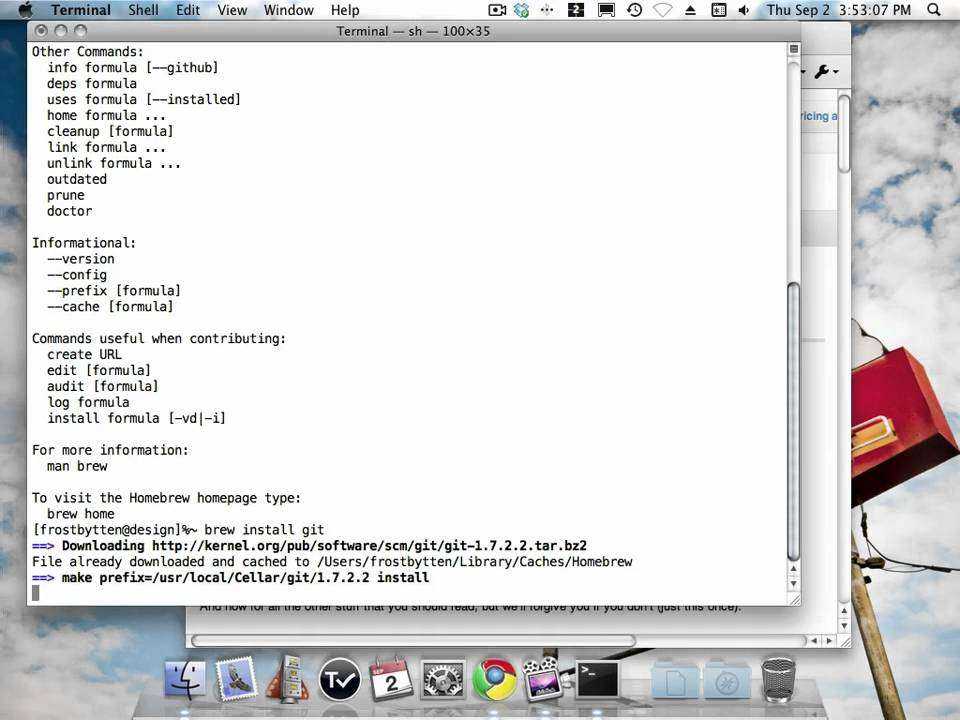
Task: Open the screen recording app in Dock
Action: pyautogui.click(x=543, y=678)
